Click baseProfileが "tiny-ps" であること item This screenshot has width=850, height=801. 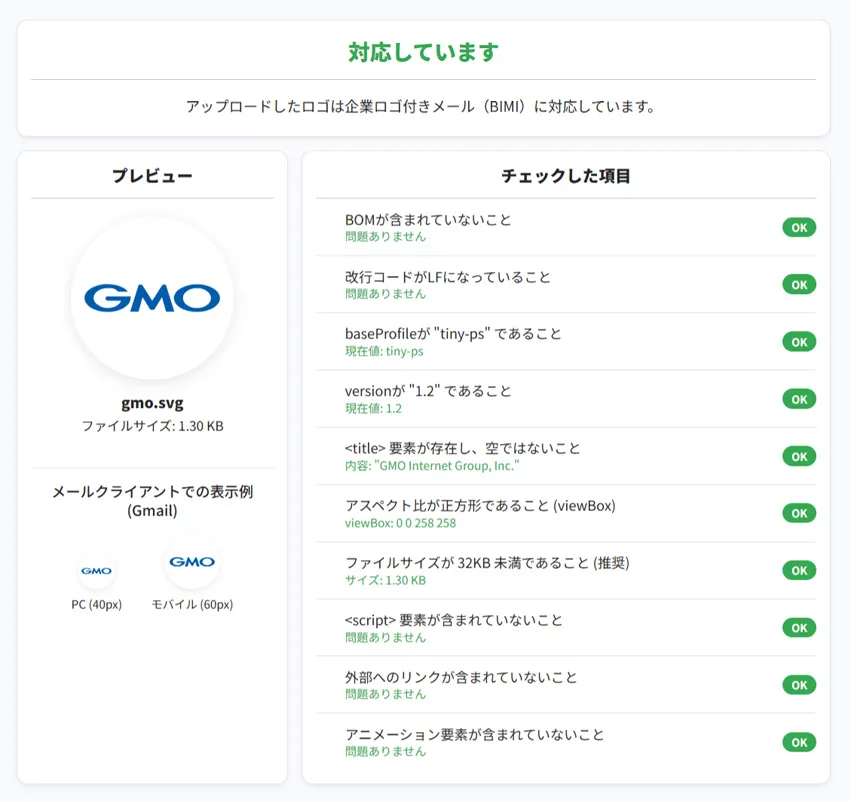coord(453,334)
